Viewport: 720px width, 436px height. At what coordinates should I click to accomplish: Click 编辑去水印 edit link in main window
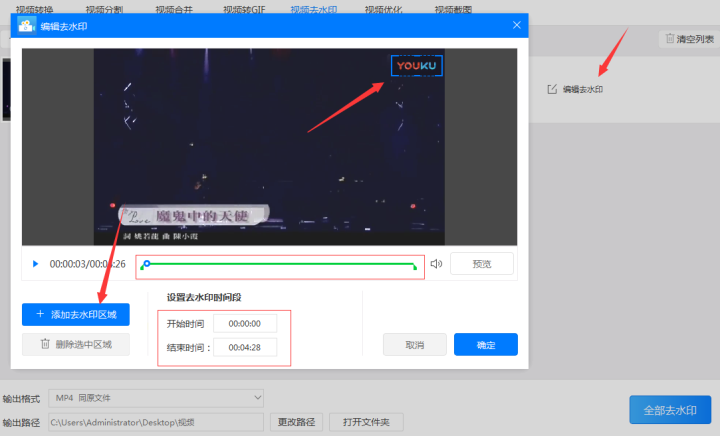coord(583,89)
